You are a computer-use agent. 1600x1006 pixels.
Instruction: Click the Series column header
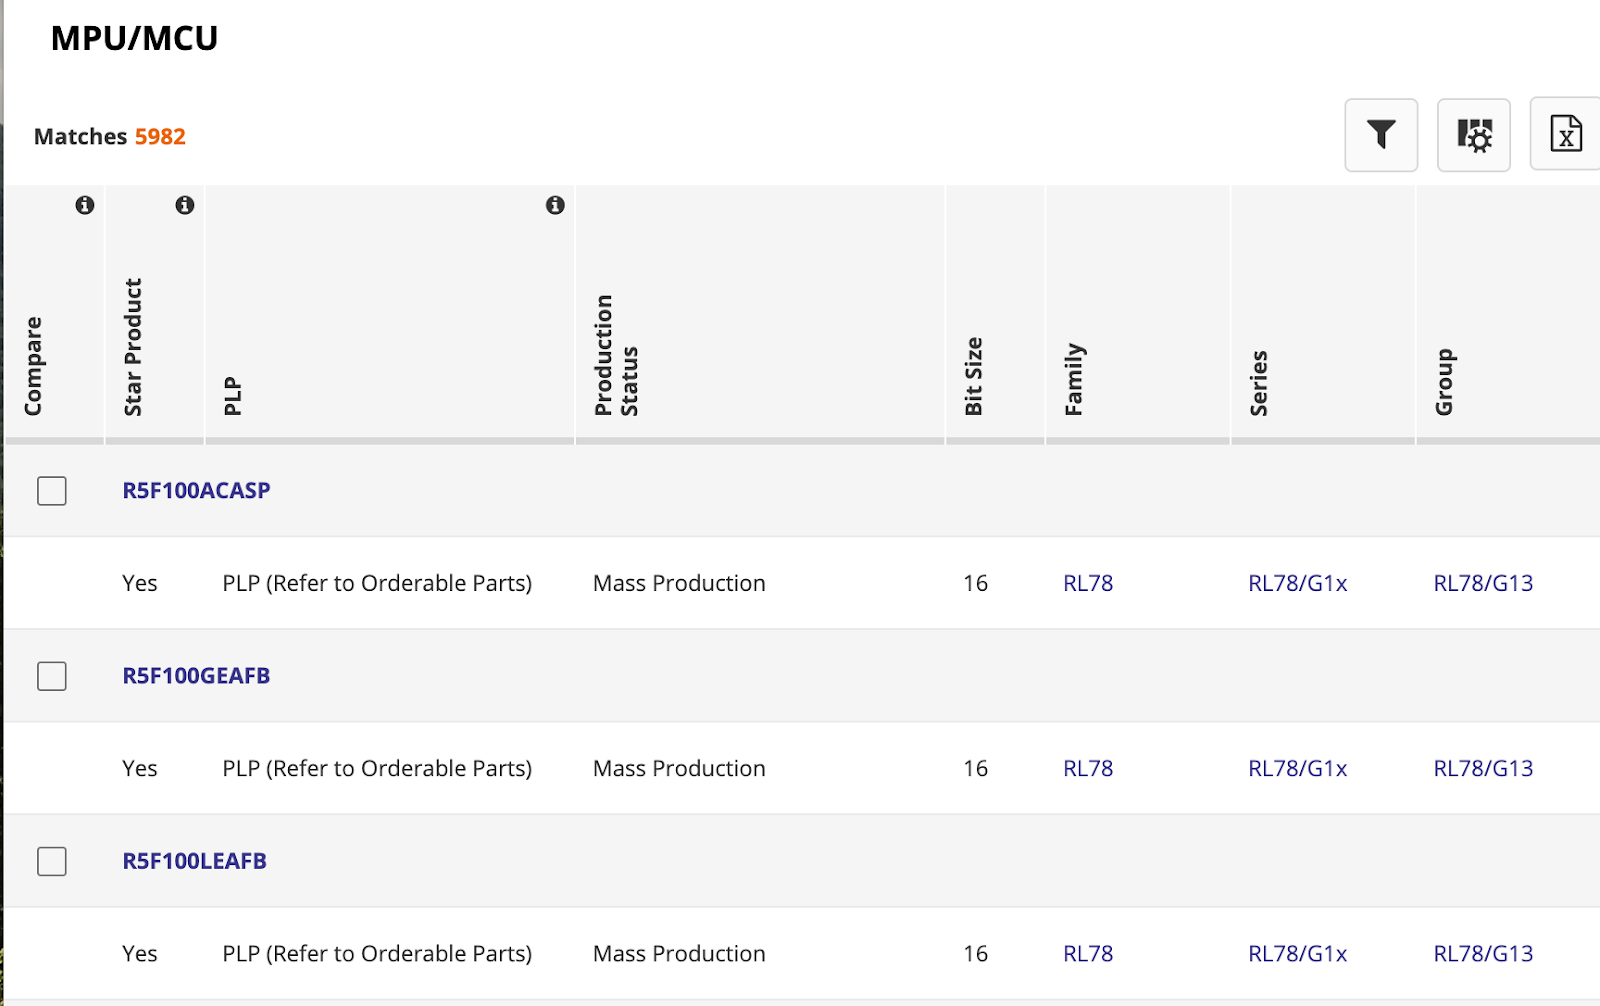tap(1258, 383)
